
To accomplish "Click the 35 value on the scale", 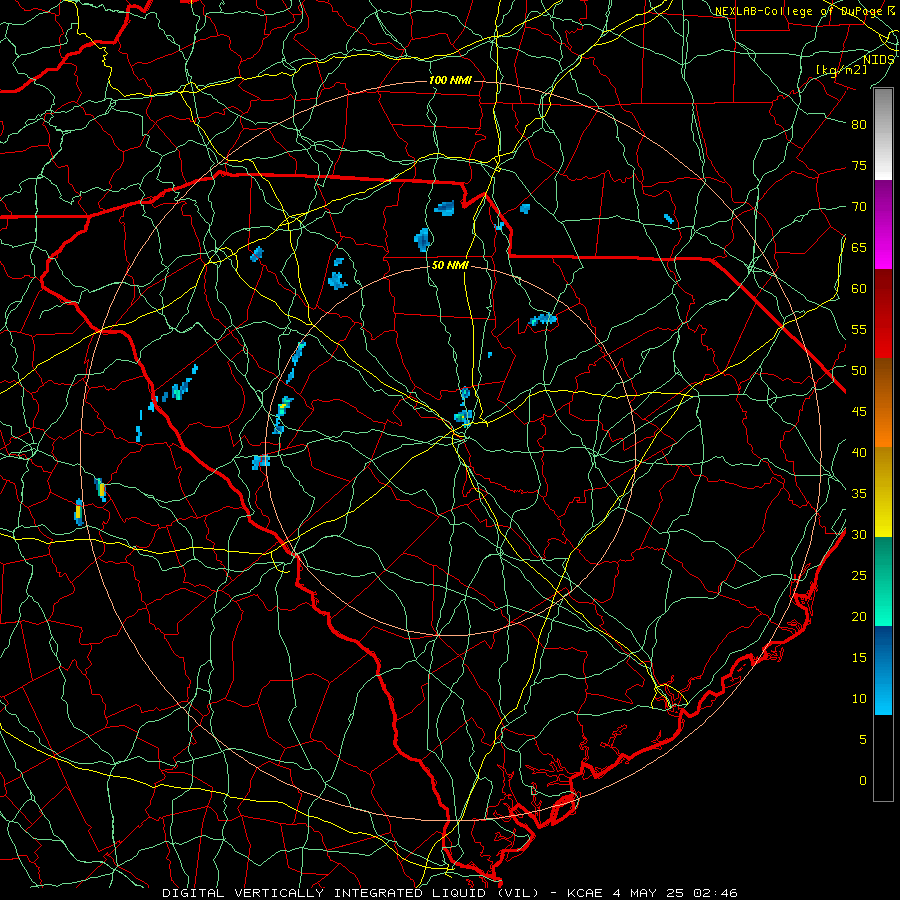I will point(859,494).
